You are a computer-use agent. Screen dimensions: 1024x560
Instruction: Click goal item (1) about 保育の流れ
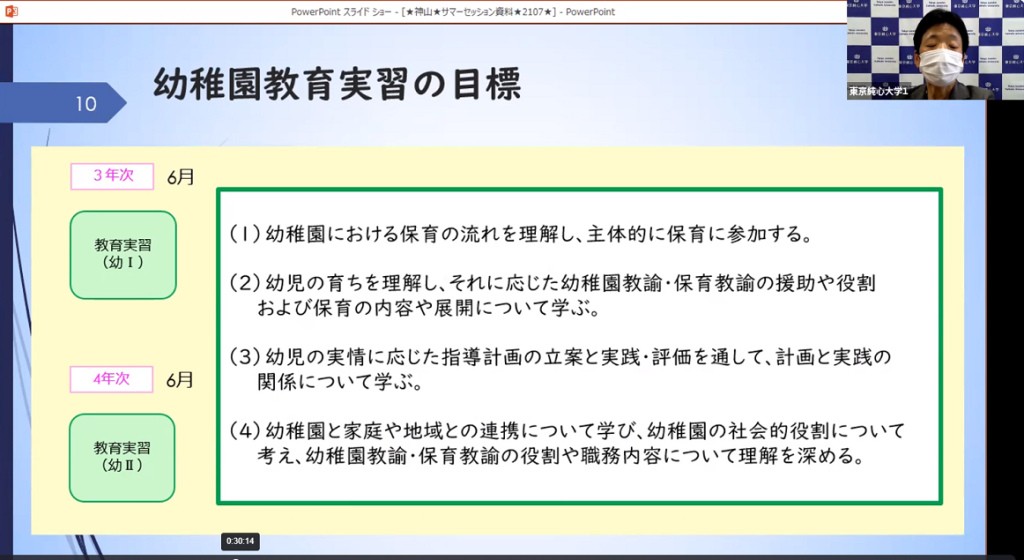click(x=518, y=235)
